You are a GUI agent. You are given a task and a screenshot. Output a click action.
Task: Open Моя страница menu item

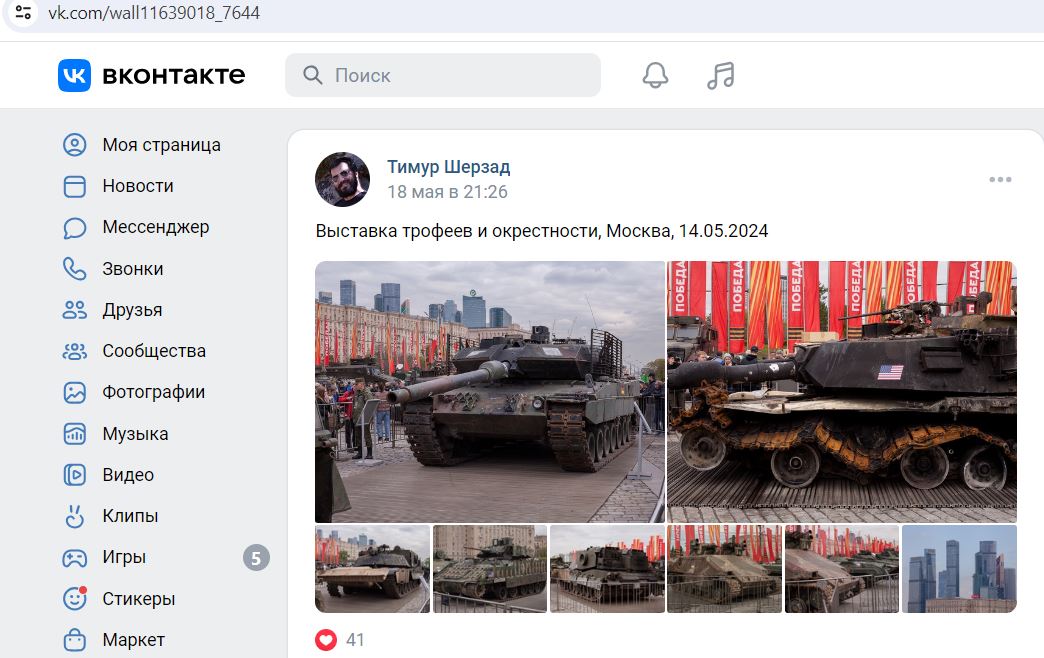pos(161,145)
